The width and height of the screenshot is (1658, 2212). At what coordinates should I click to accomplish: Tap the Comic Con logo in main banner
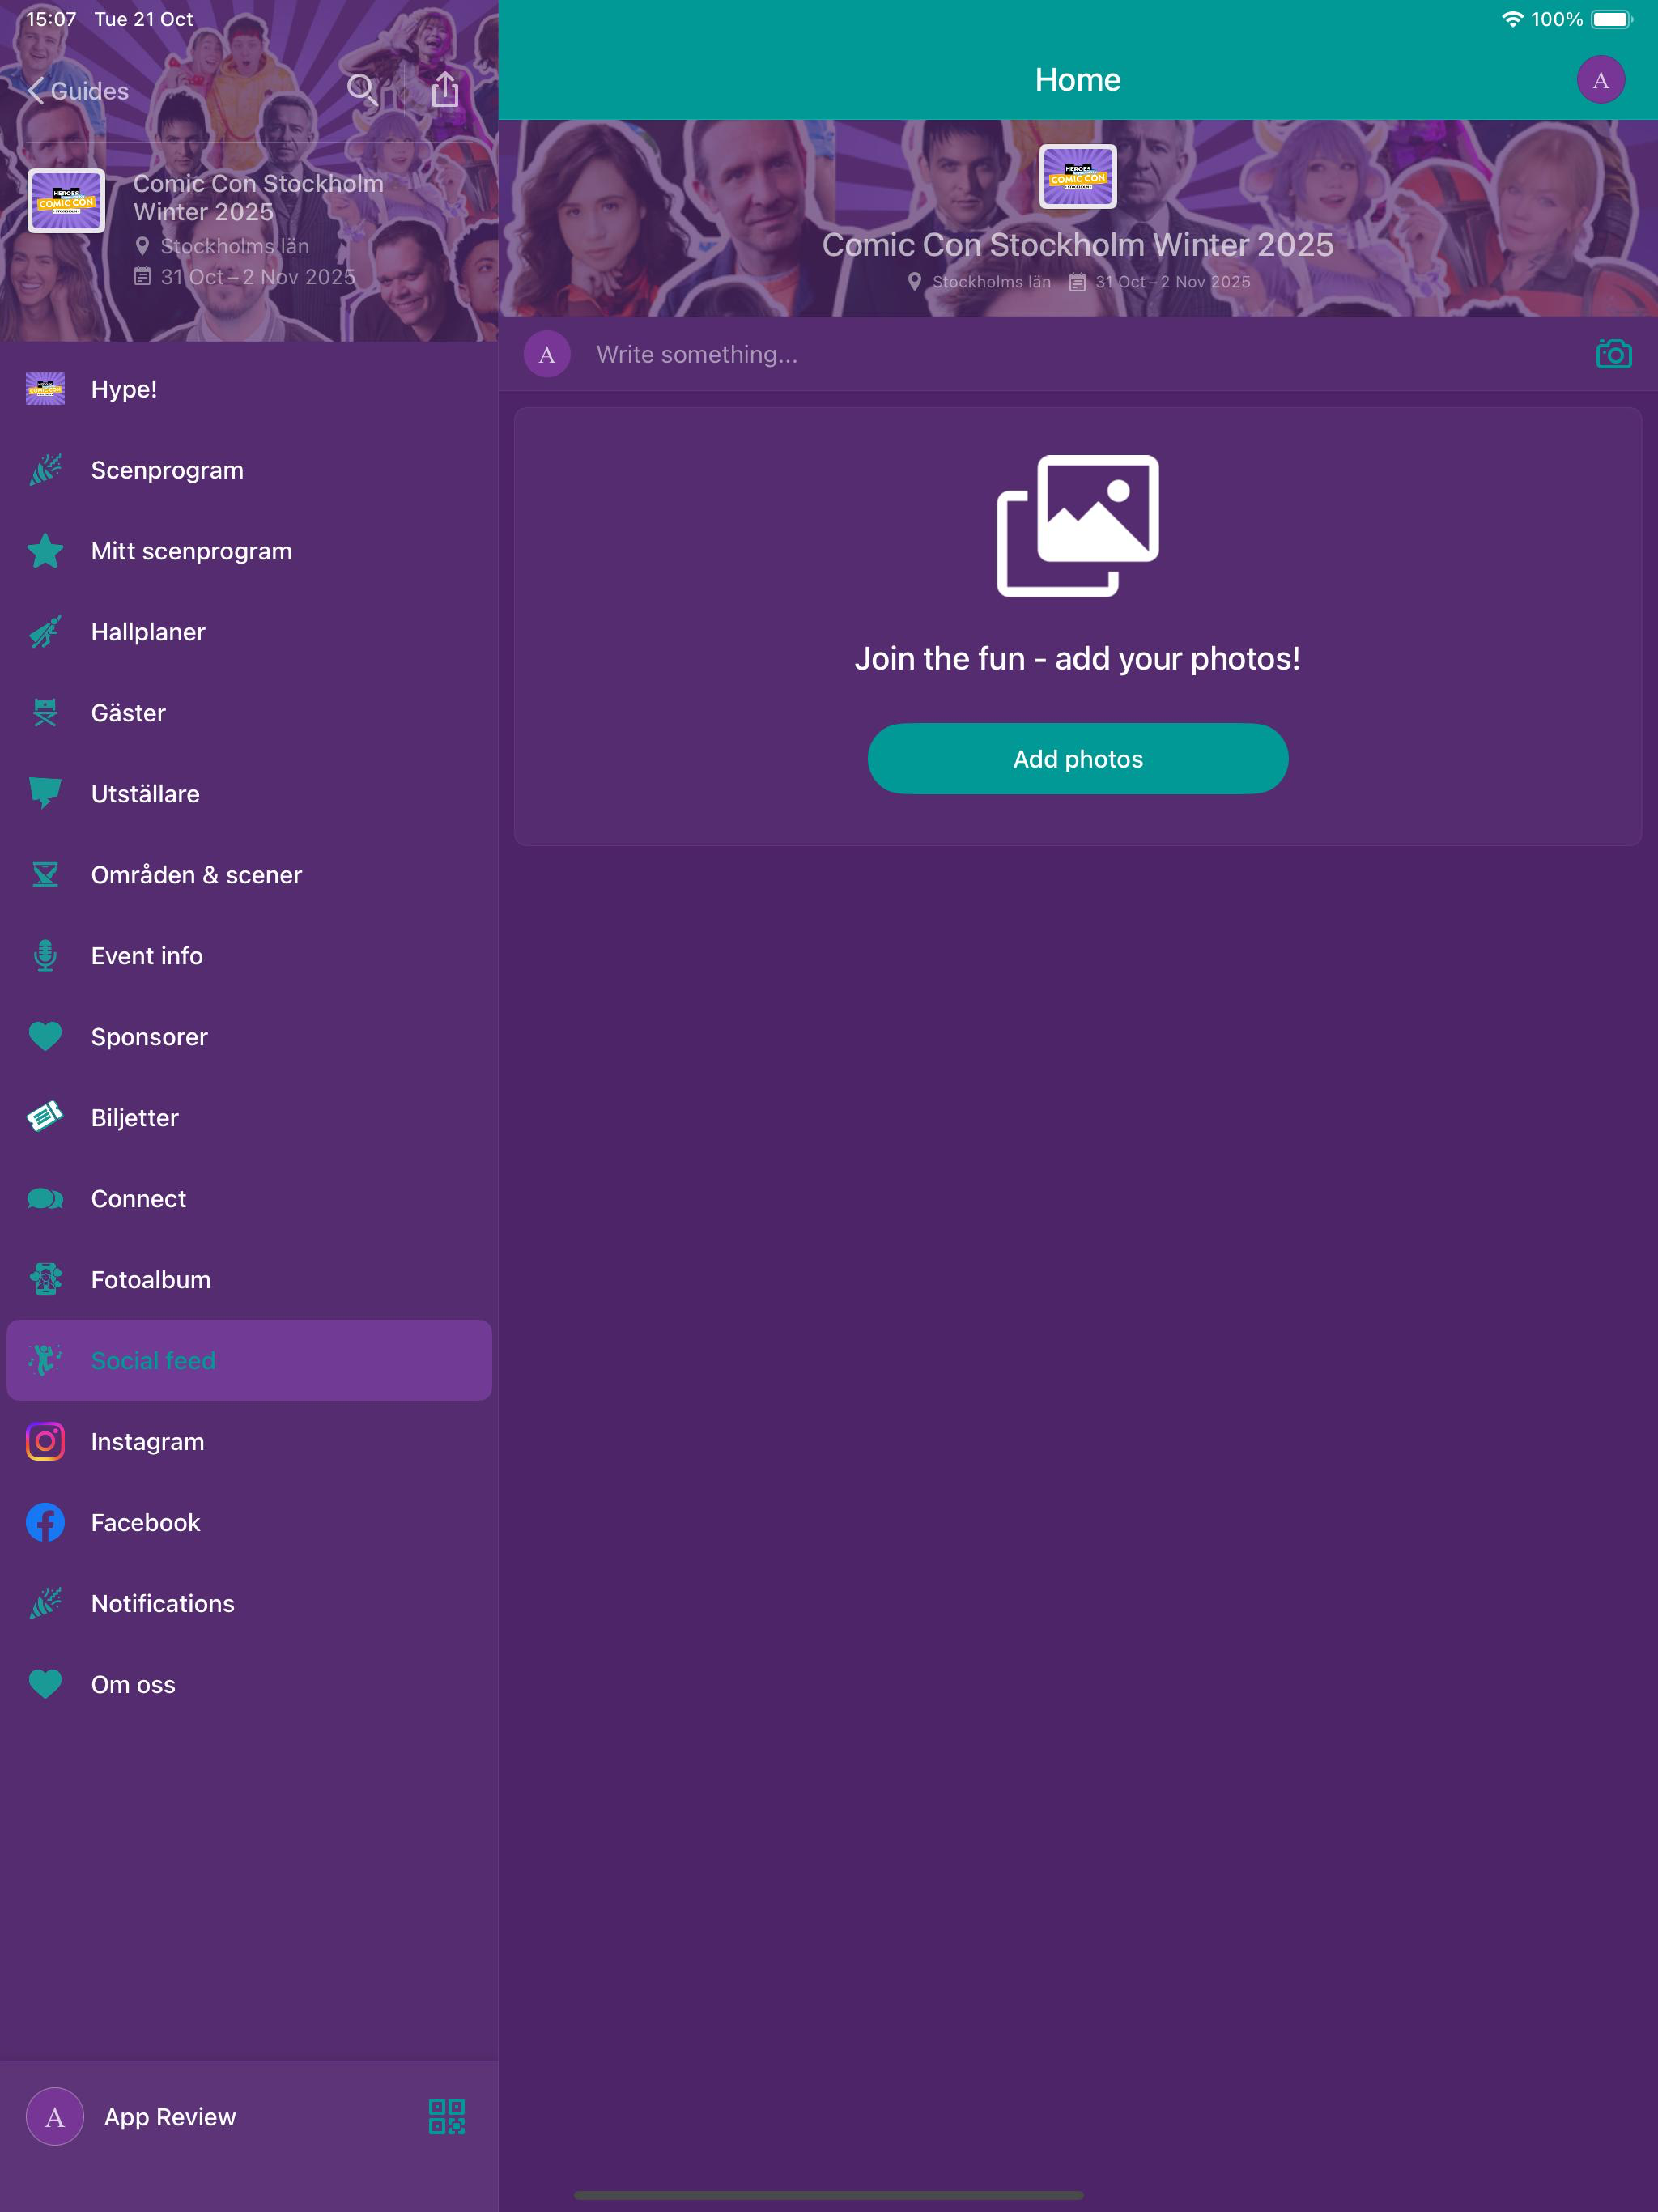click(x=1077, y=176)
